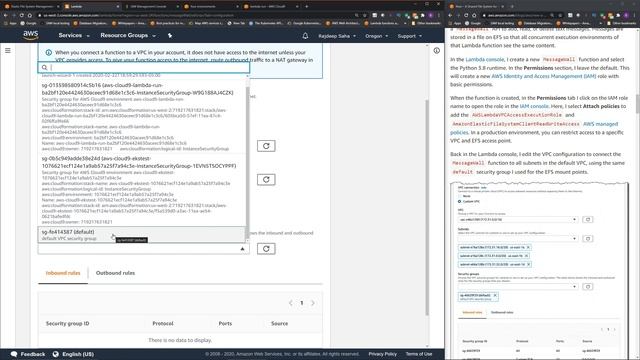Screen dimensions: 640x360
Task: Switch to the Inbound rules tab
Action: pyautogui.click(x=63, y=273)
